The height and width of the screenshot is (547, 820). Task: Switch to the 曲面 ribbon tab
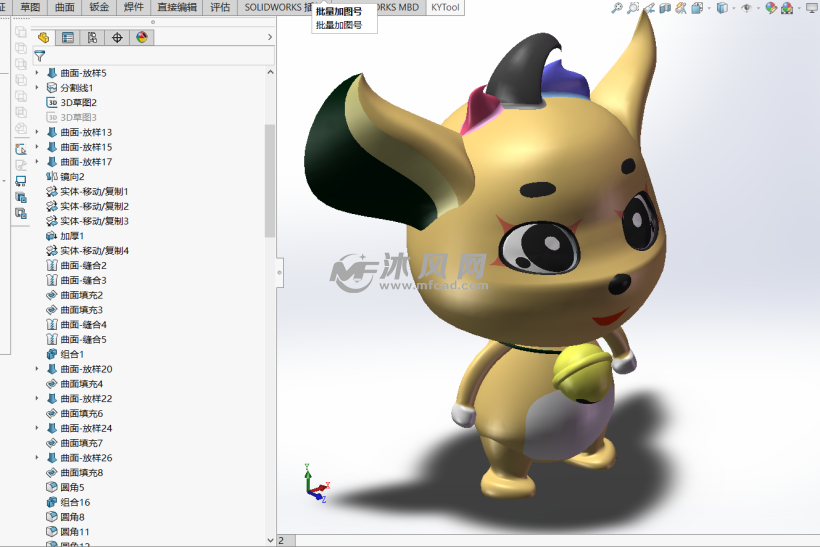coord(65,7)
